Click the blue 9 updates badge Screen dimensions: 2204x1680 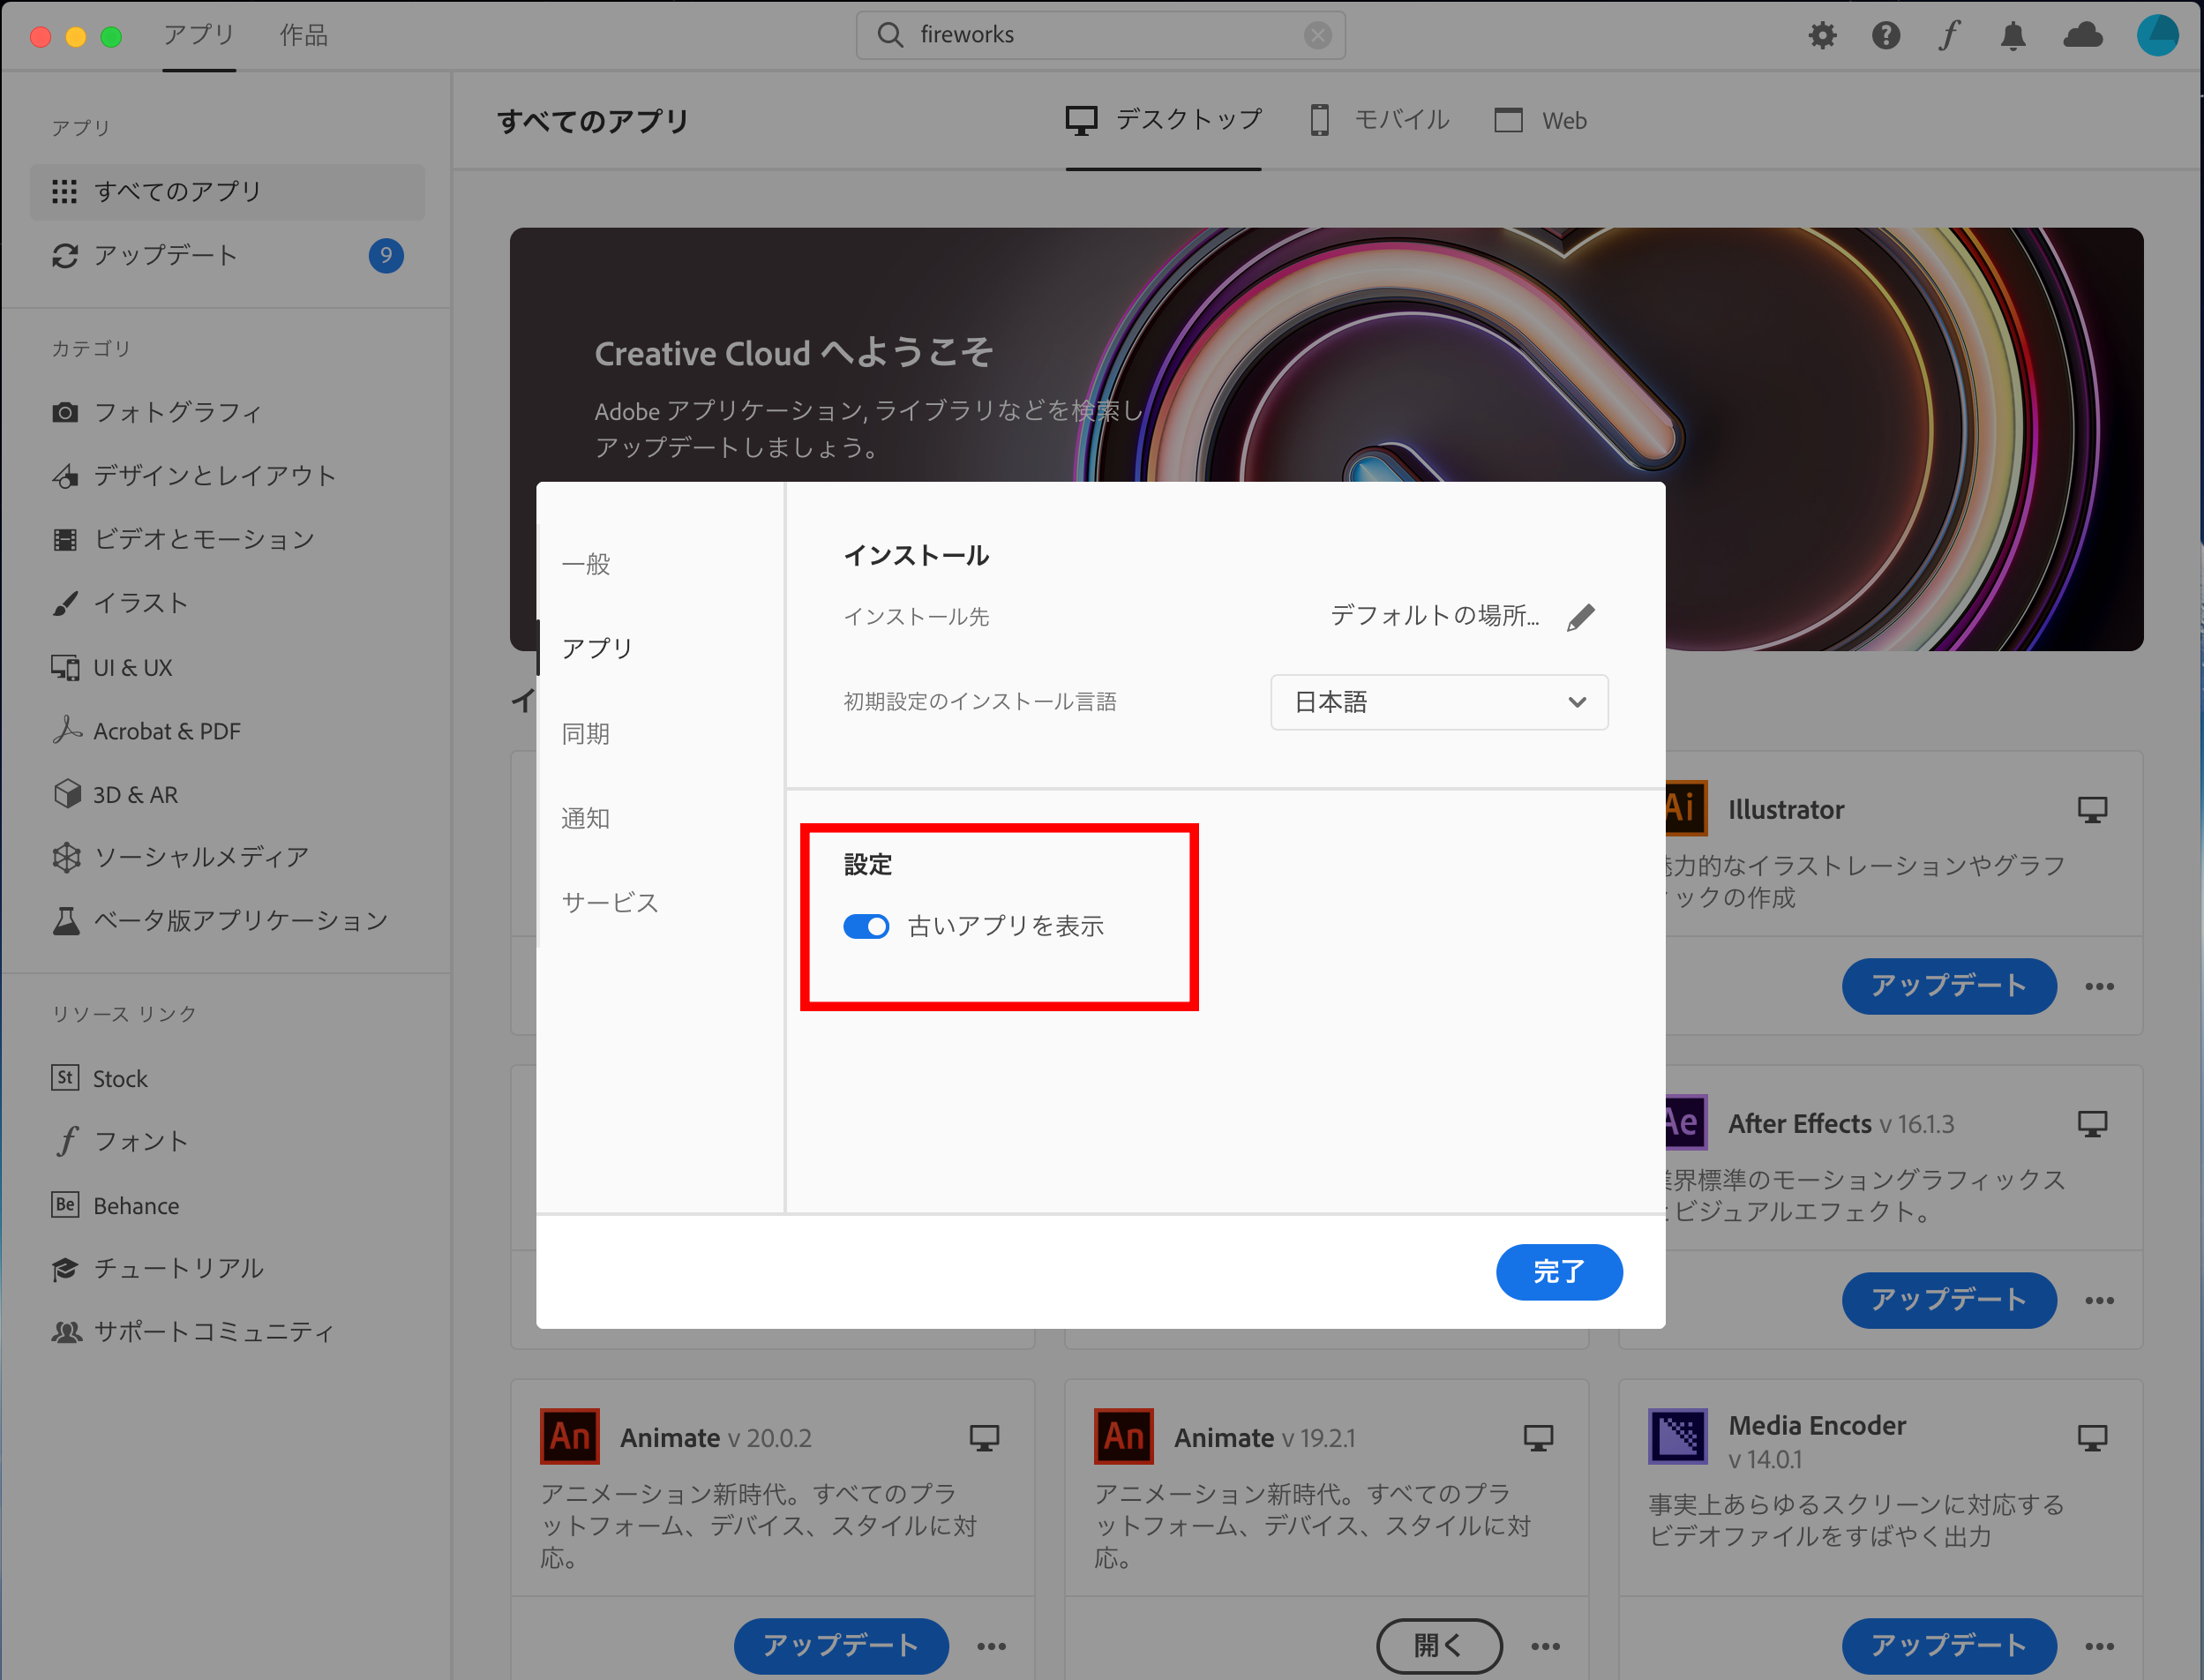point(386,256)
